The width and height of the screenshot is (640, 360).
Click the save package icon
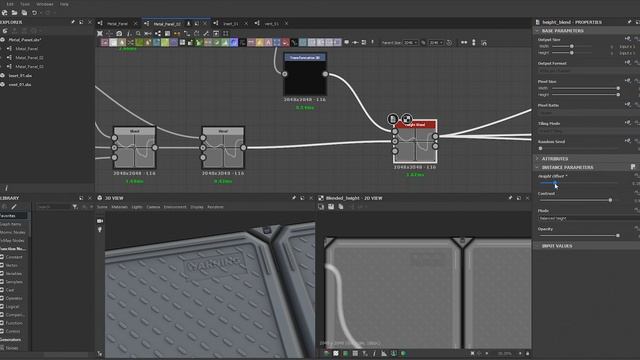pos(24,13)
